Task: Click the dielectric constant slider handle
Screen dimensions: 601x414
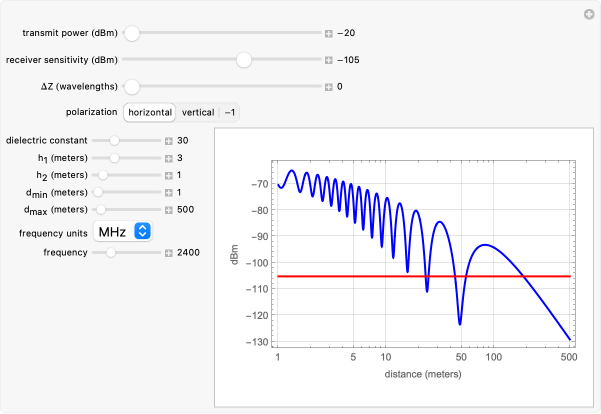Action: (x=114, y=141)
